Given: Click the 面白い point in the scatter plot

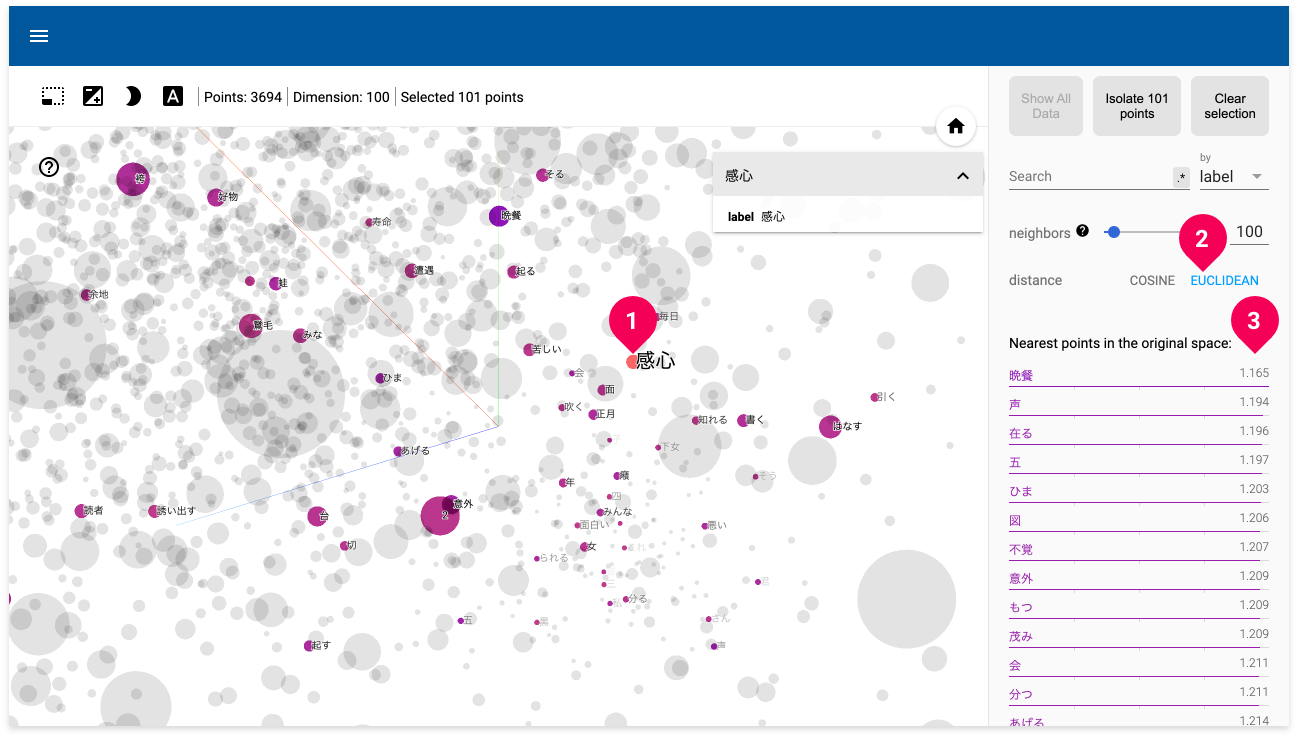Looking at the screenshot, I should [578, 525].
